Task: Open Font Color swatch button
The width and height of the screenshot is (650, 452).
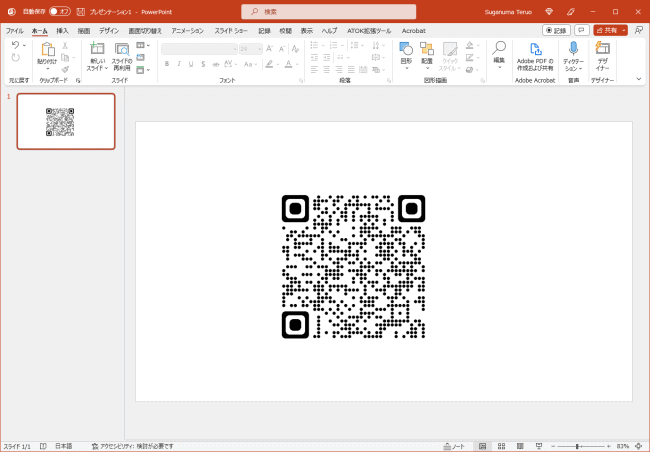Action: 289,64
